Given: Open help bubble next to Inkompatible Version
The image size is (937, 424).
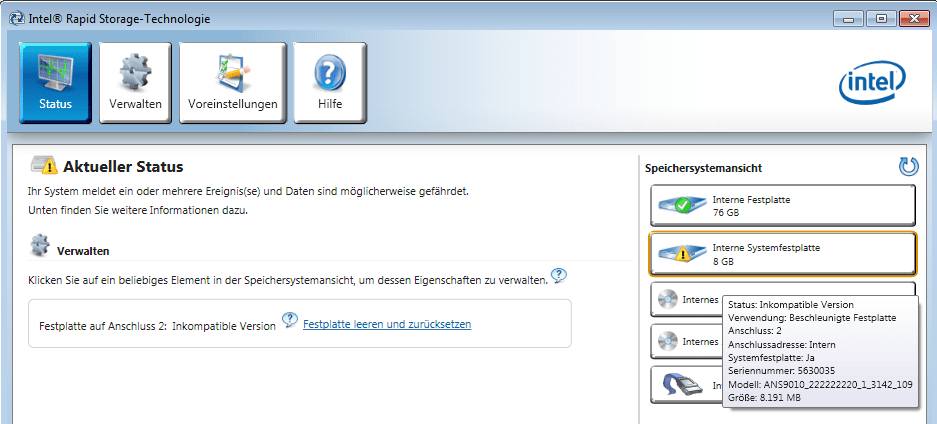Looking at the screenshot, I should pos(290,320).
